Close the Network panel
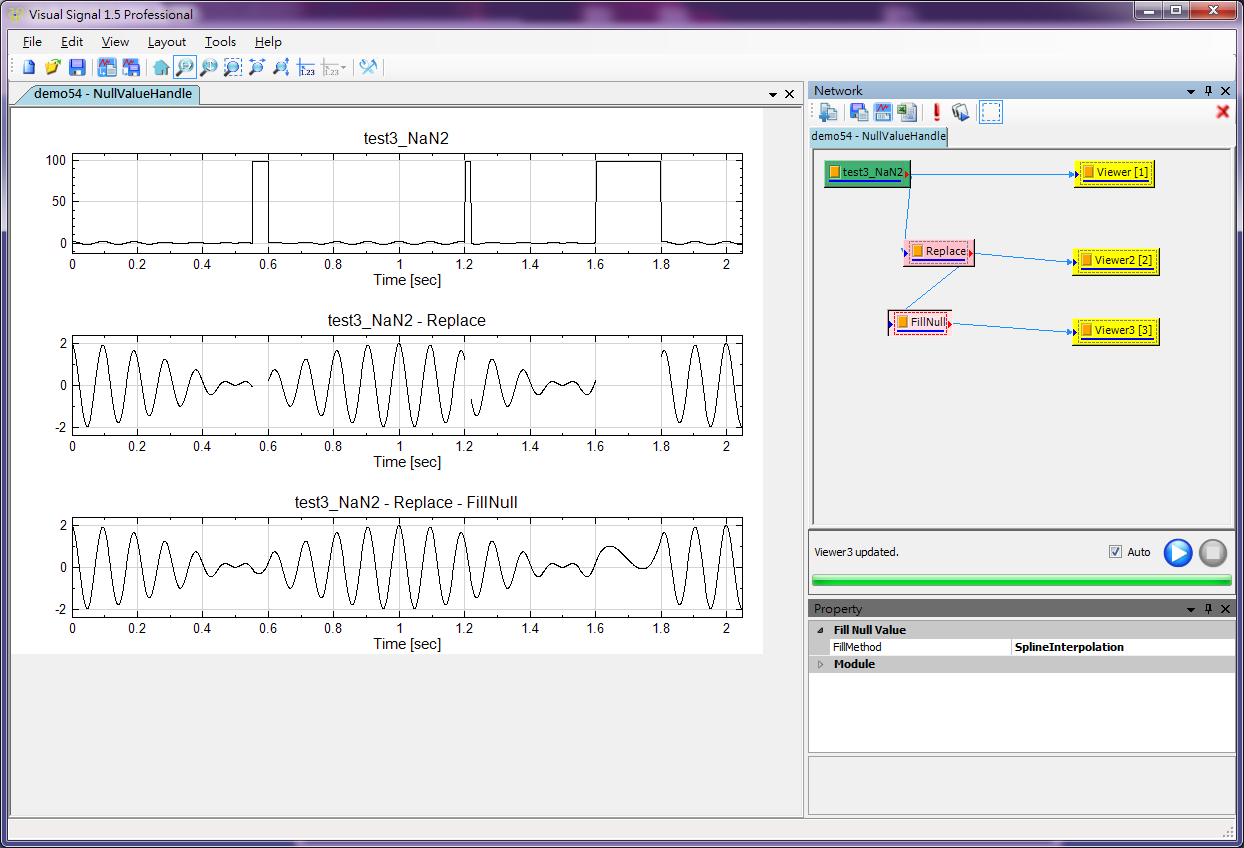 (1225, 91)
